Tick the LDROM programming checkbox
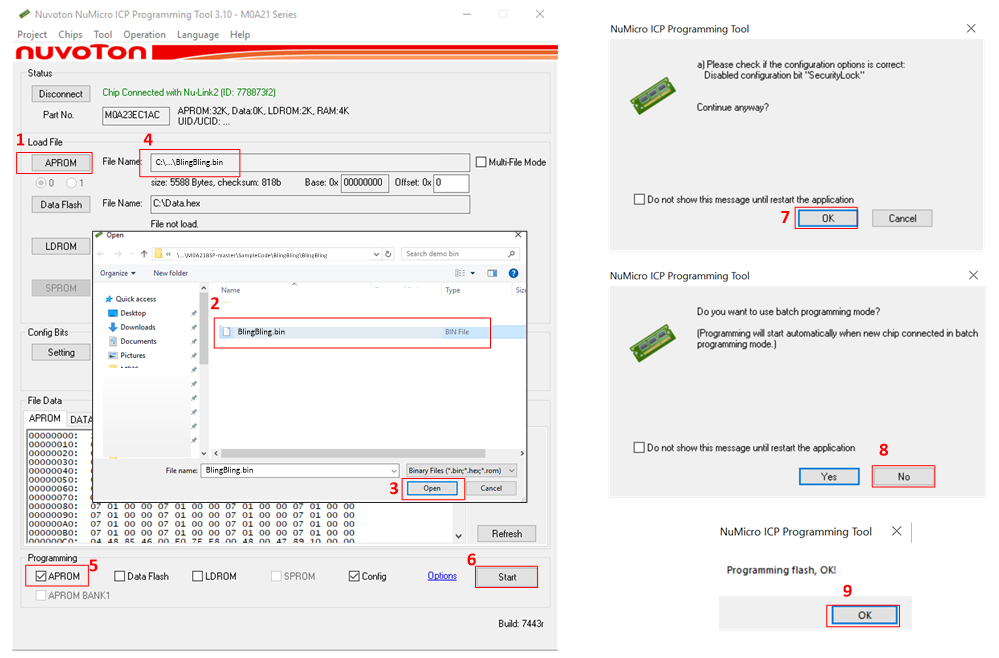Image resolution: width=999 pixels, height=658 pixels. pos(198,576)
